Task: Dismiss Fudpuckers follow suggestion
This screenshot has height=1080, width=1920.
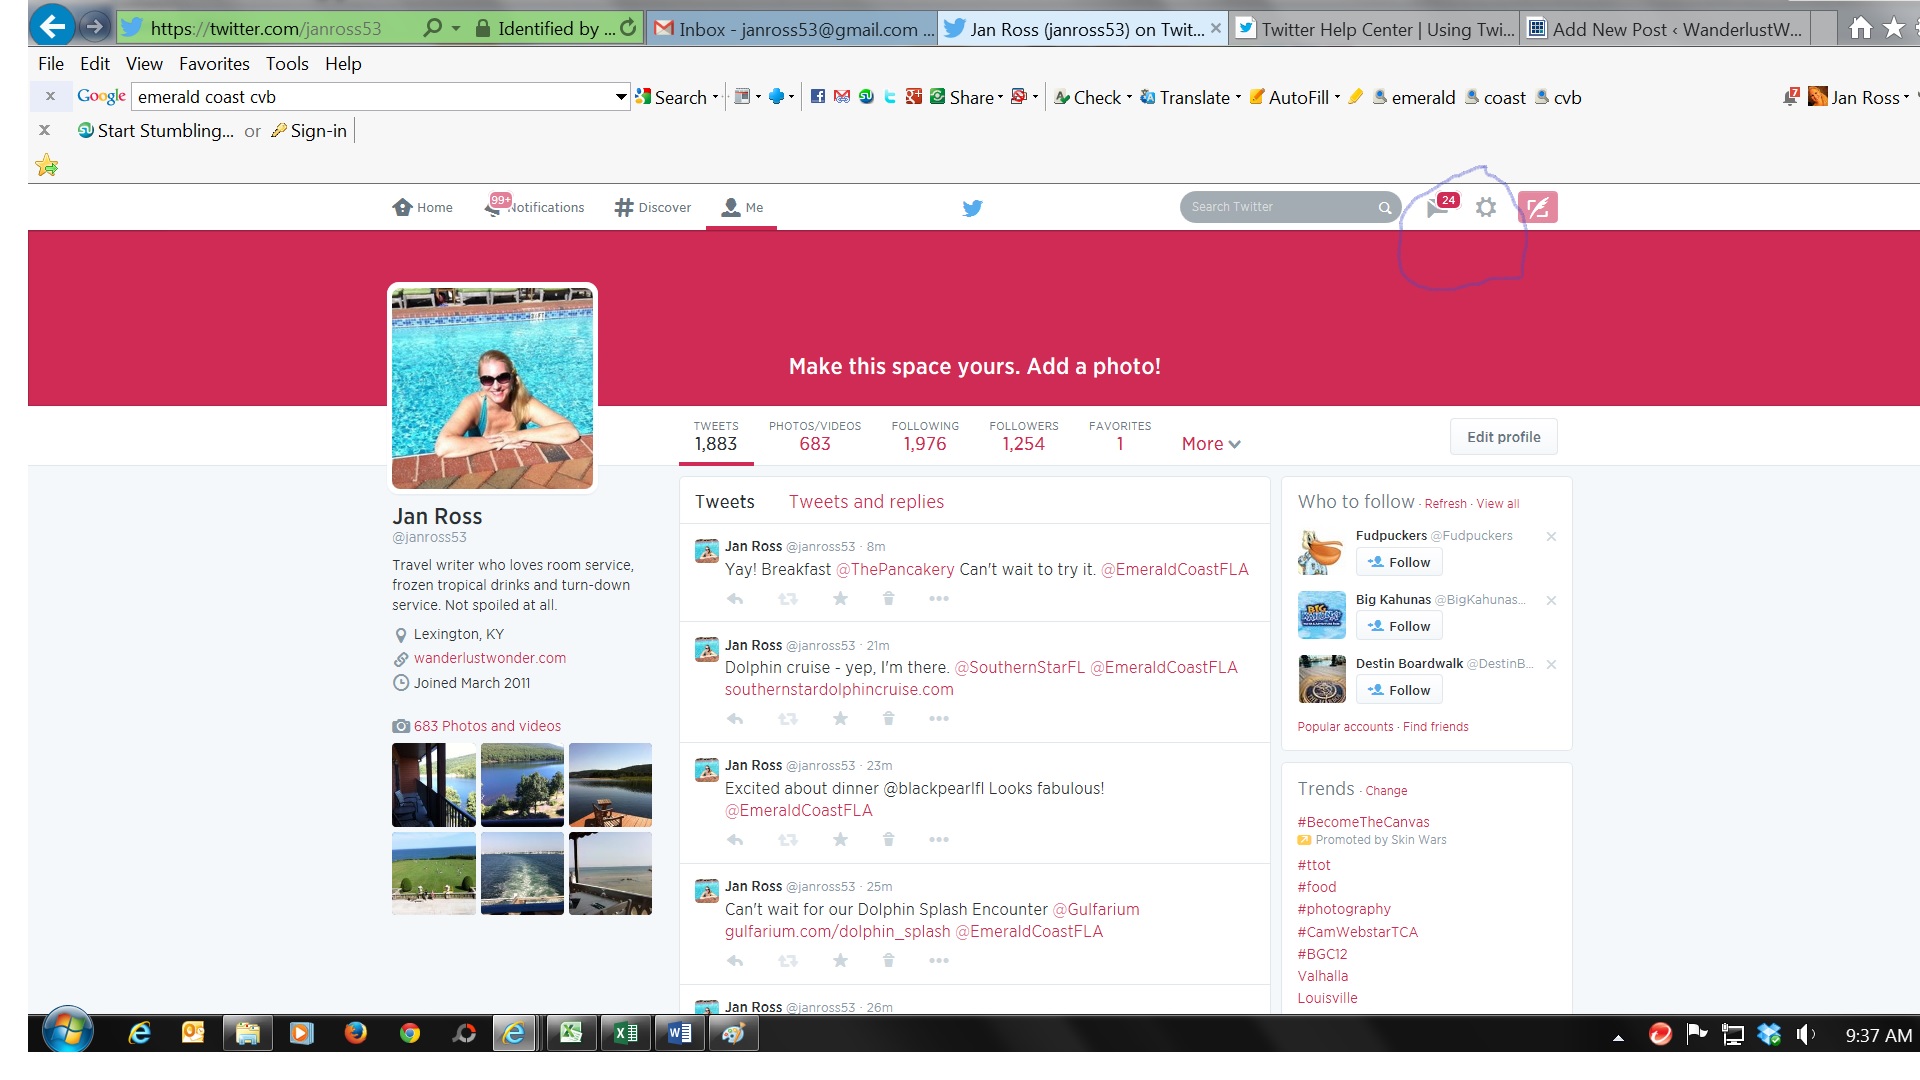Action: [1551, 536]
